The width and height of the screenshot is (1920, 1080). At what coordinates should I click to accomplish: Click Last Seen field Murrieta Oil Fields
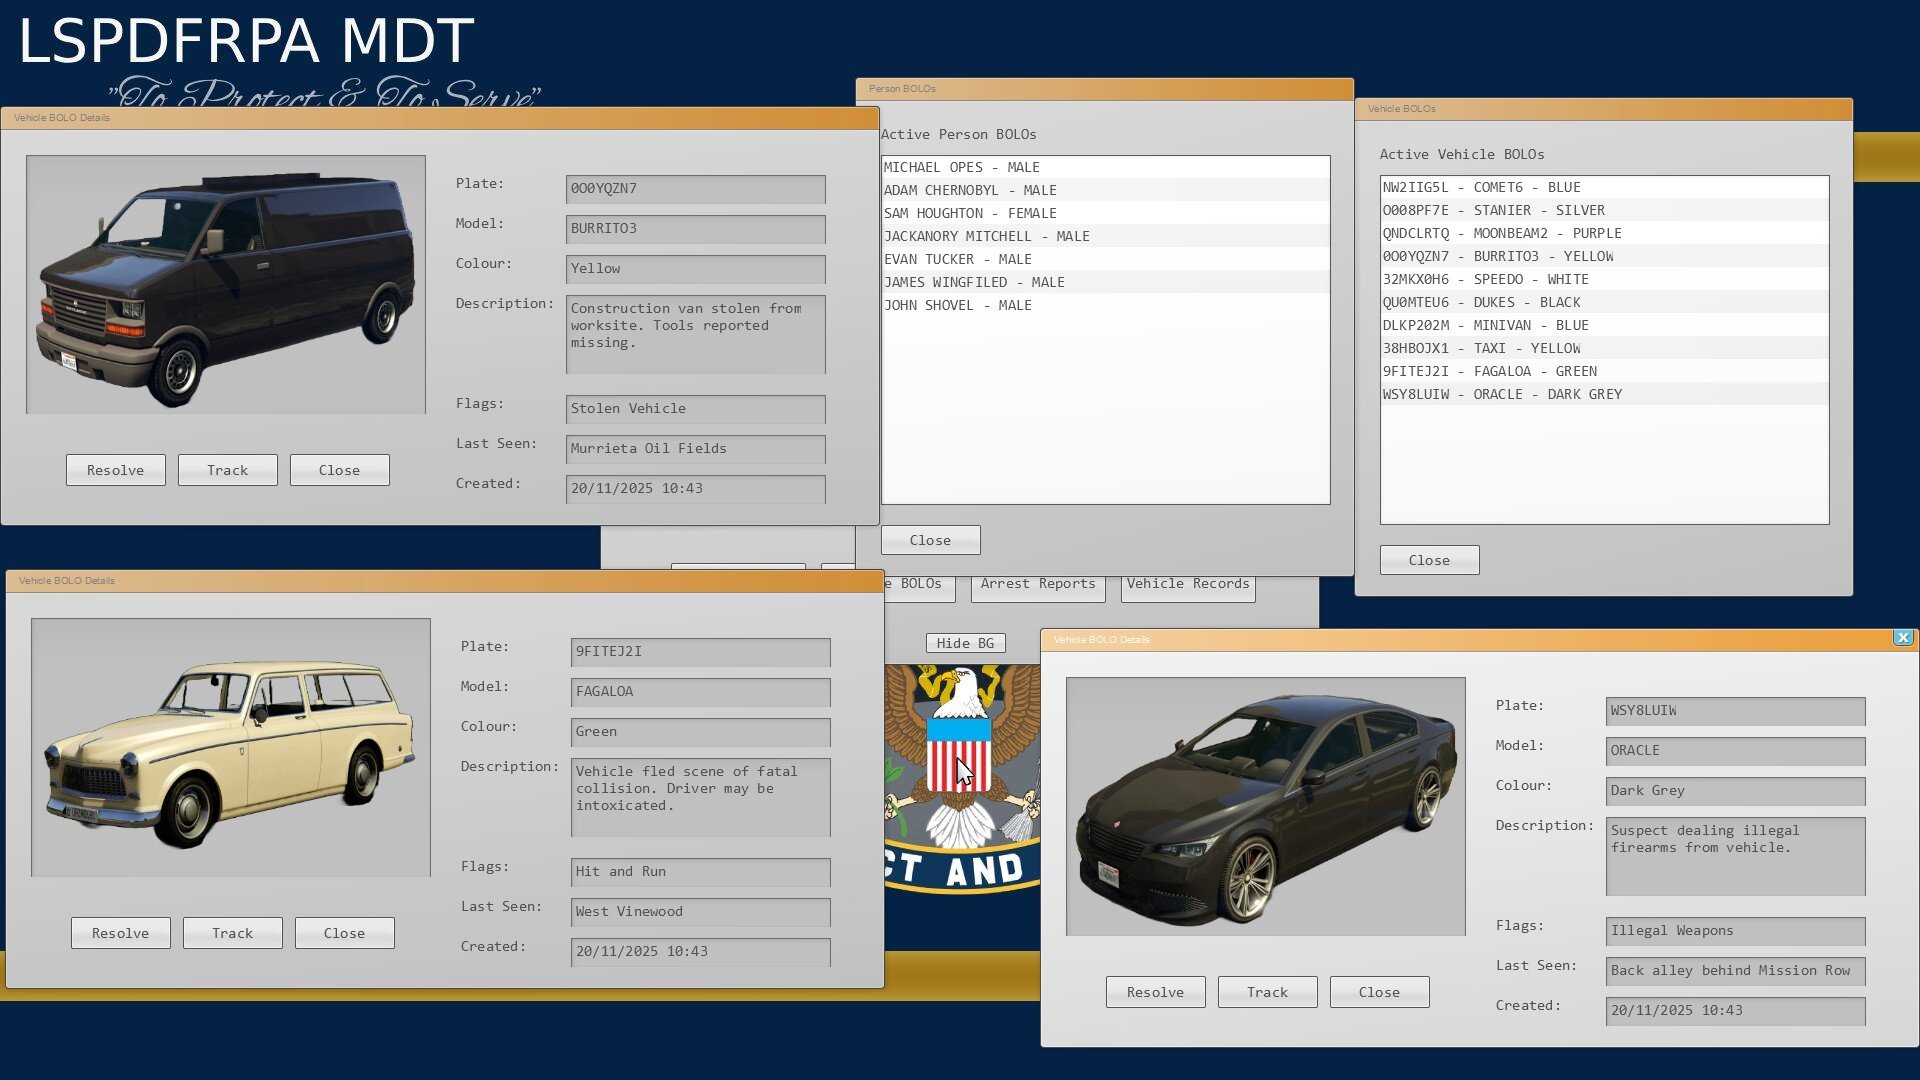(695, 448)
